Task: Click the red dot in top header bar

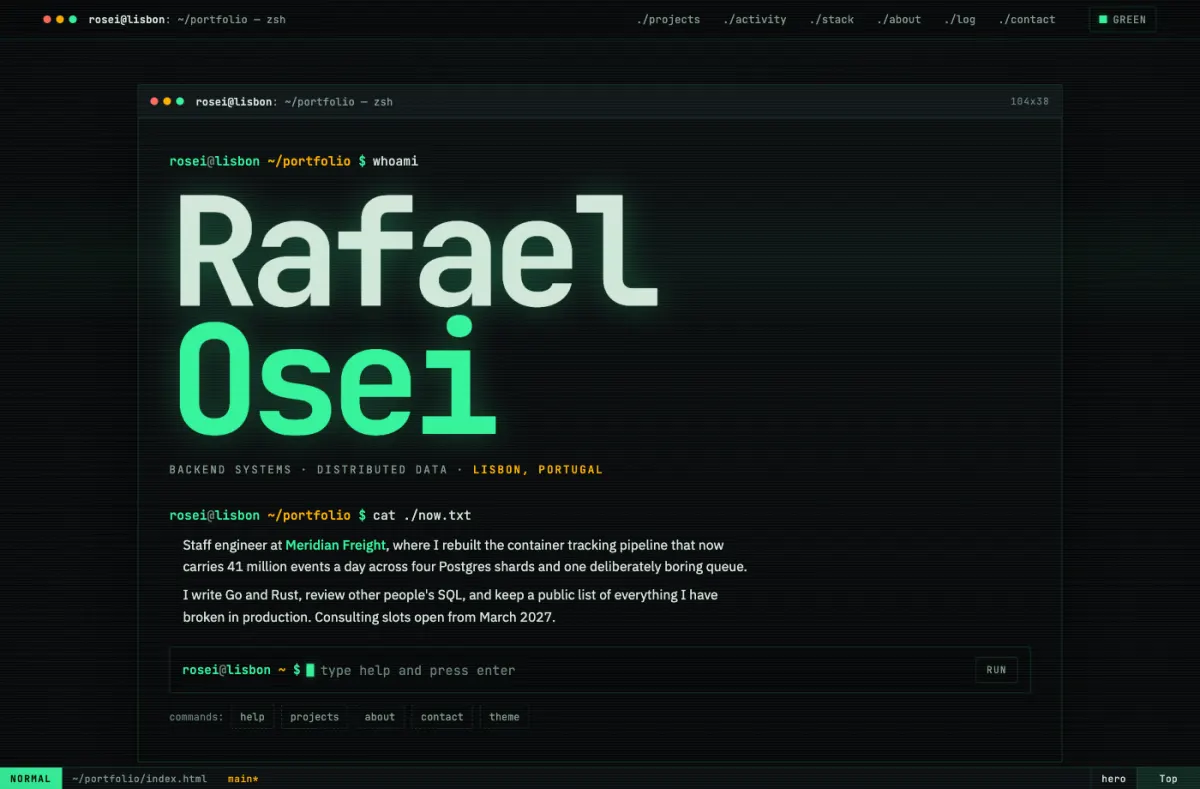Action: point(47,19)
